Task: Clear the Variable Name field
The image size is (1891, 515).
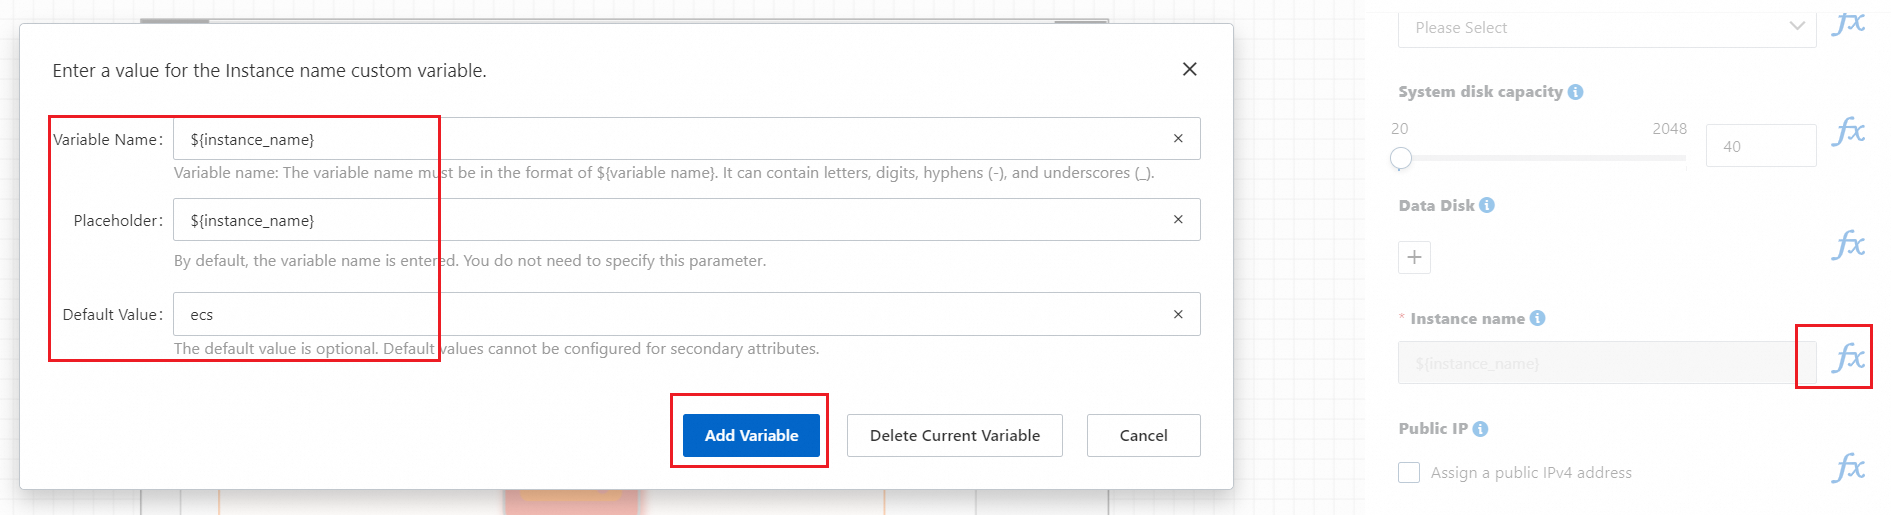Action: [1178, 139]
